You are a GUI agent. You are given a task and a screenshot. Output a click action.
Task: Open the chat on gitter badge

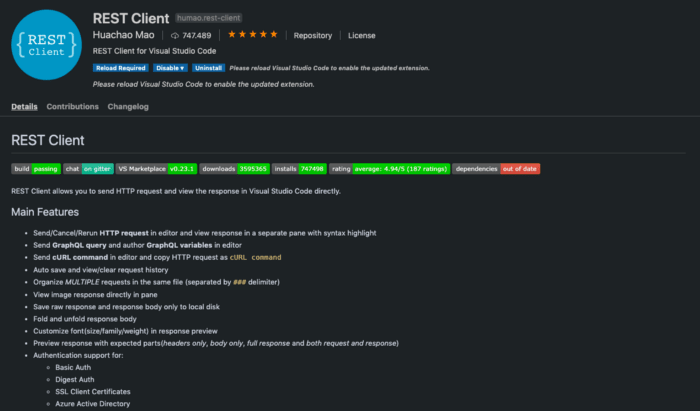tap(88, 169)
